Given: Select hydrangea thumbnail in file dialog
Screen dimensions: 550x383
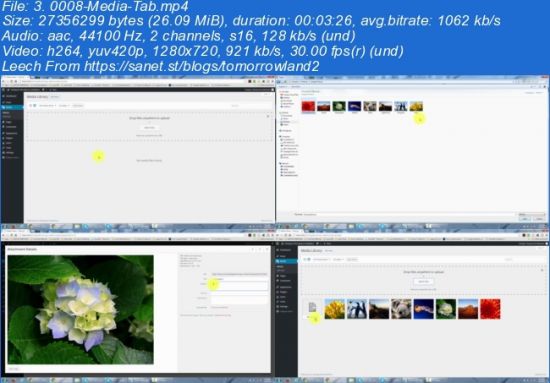Looking at the screenshot, I should (339, 107).
